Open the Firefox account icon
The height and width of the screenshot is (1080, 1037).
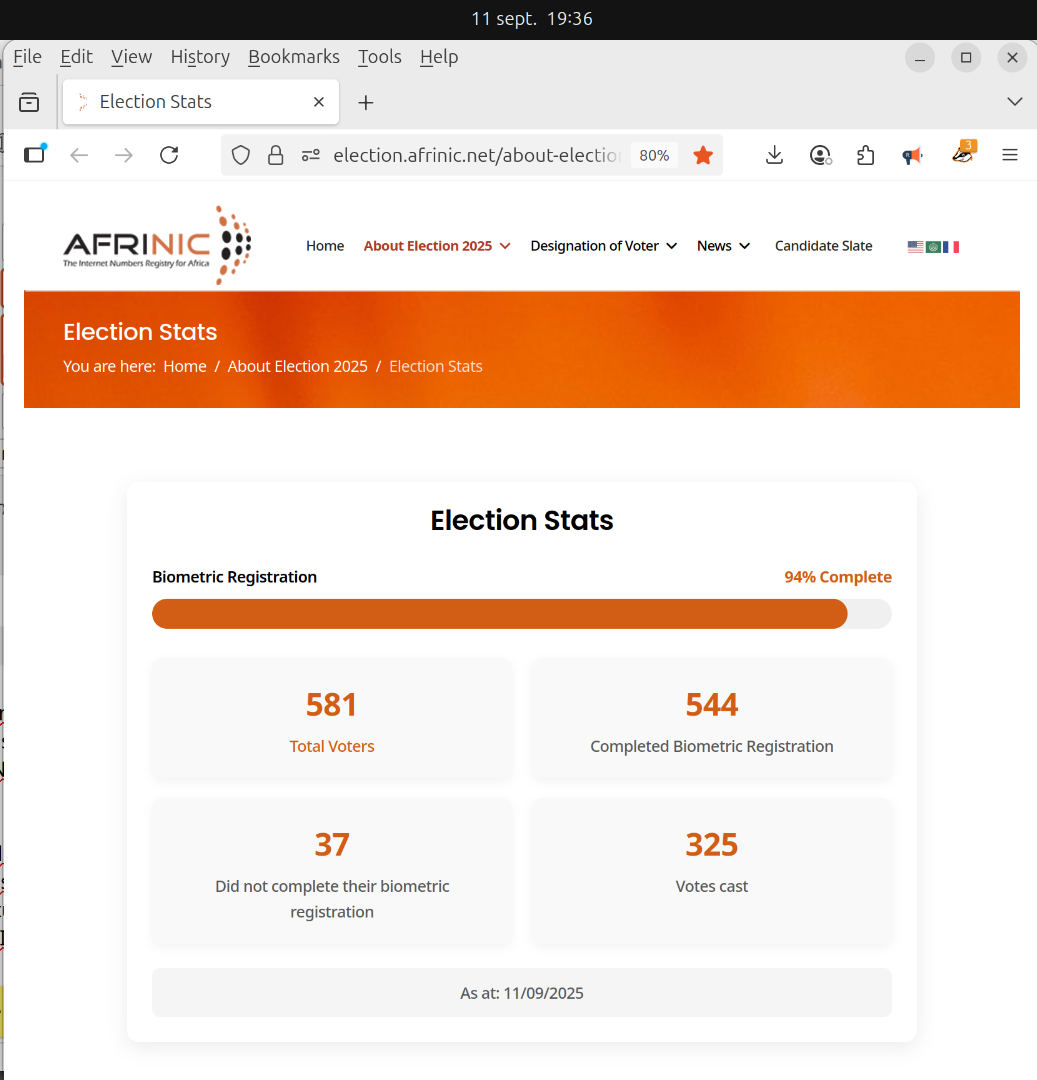[x=820, y=155]
